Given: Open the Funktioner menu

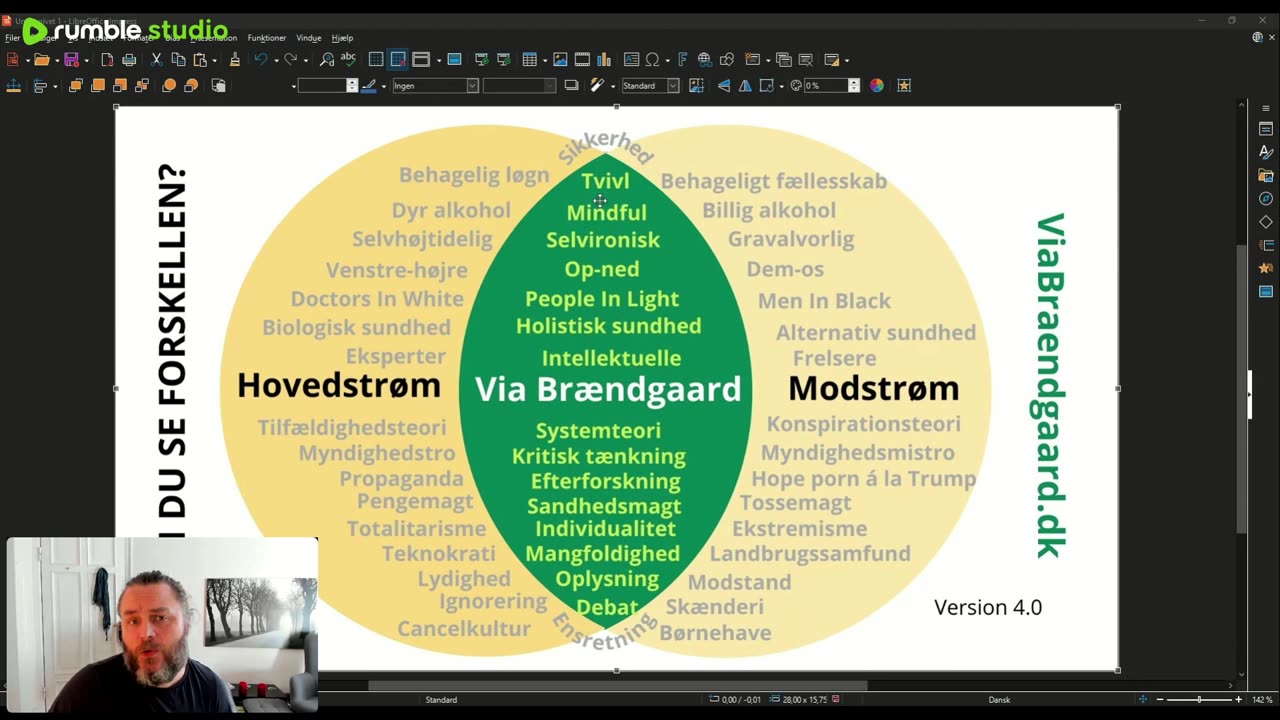Looking at the screenshot, I should (267, 38).
